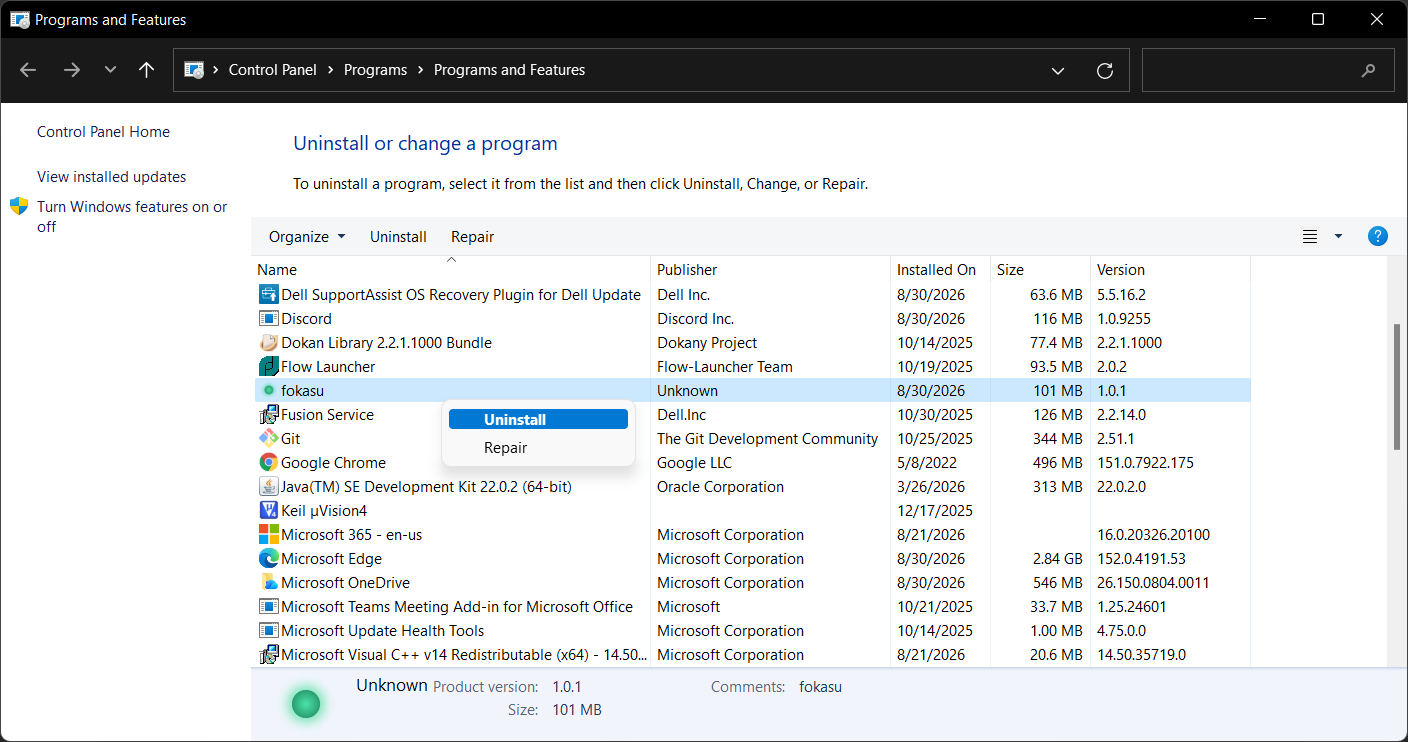Open the recent locations dropdown arrow
Image resolution: width=1408 pixels, height=742 pixels.
coord(110,70)
